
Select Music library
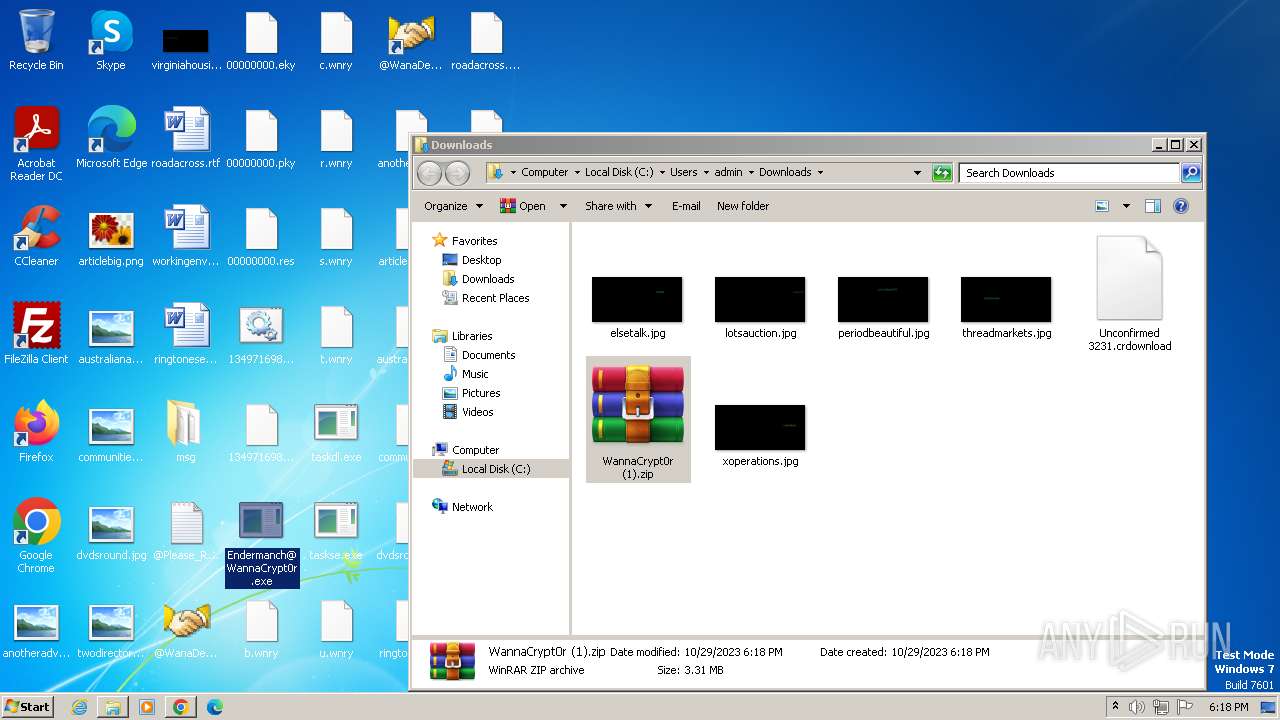(x=475, y=374)
